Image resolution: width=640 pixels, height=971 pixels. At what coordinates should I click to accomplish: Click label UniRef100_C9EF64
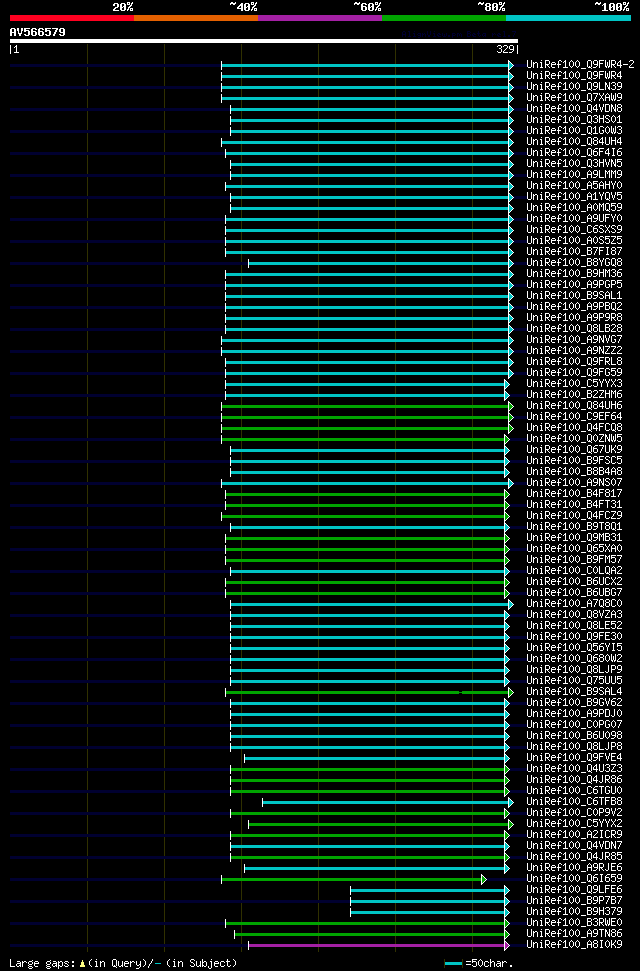tap(574, 417)
